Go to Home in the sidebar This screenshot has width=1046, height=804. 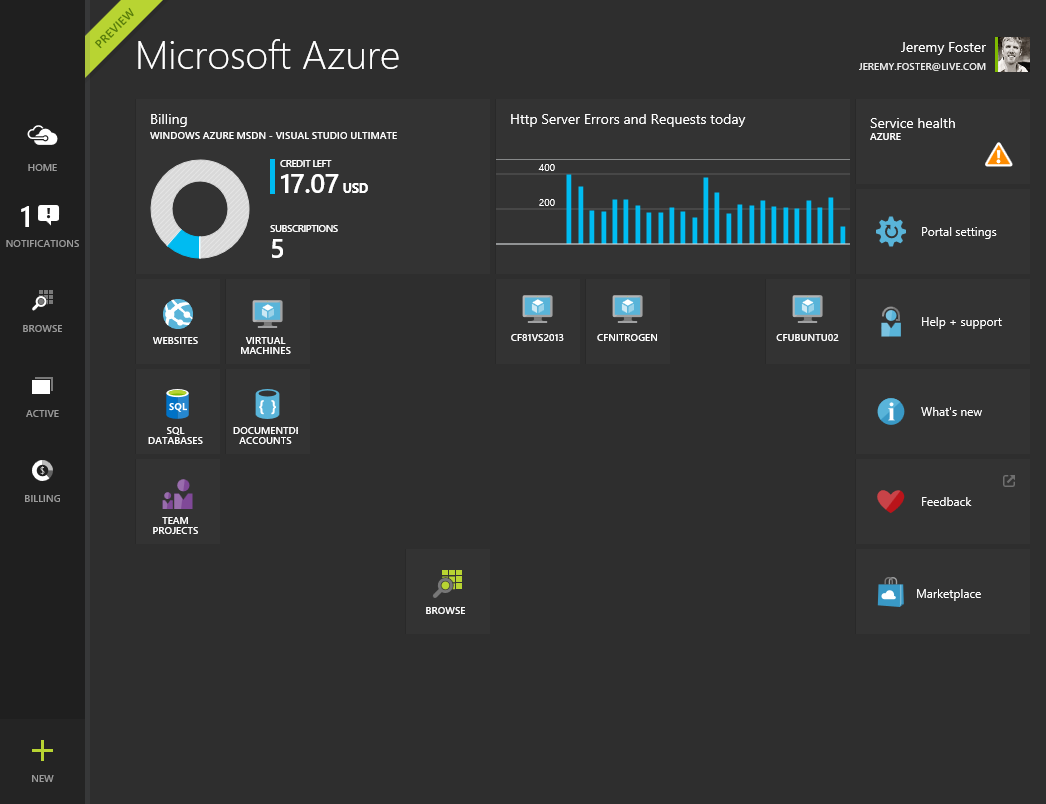pos(42,147)
